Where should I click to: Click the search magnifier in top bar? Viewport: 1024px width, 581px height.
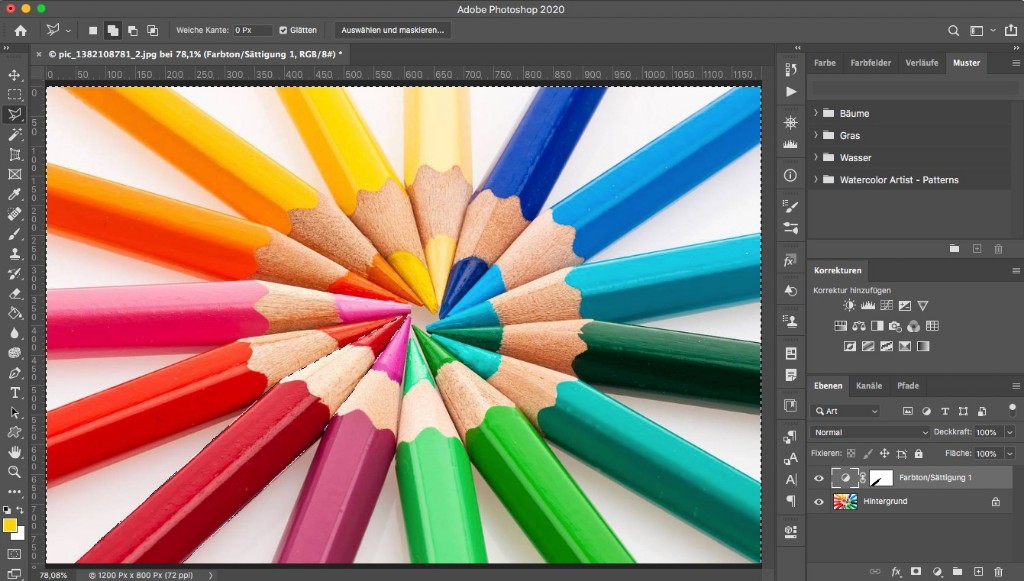point(953,31)
